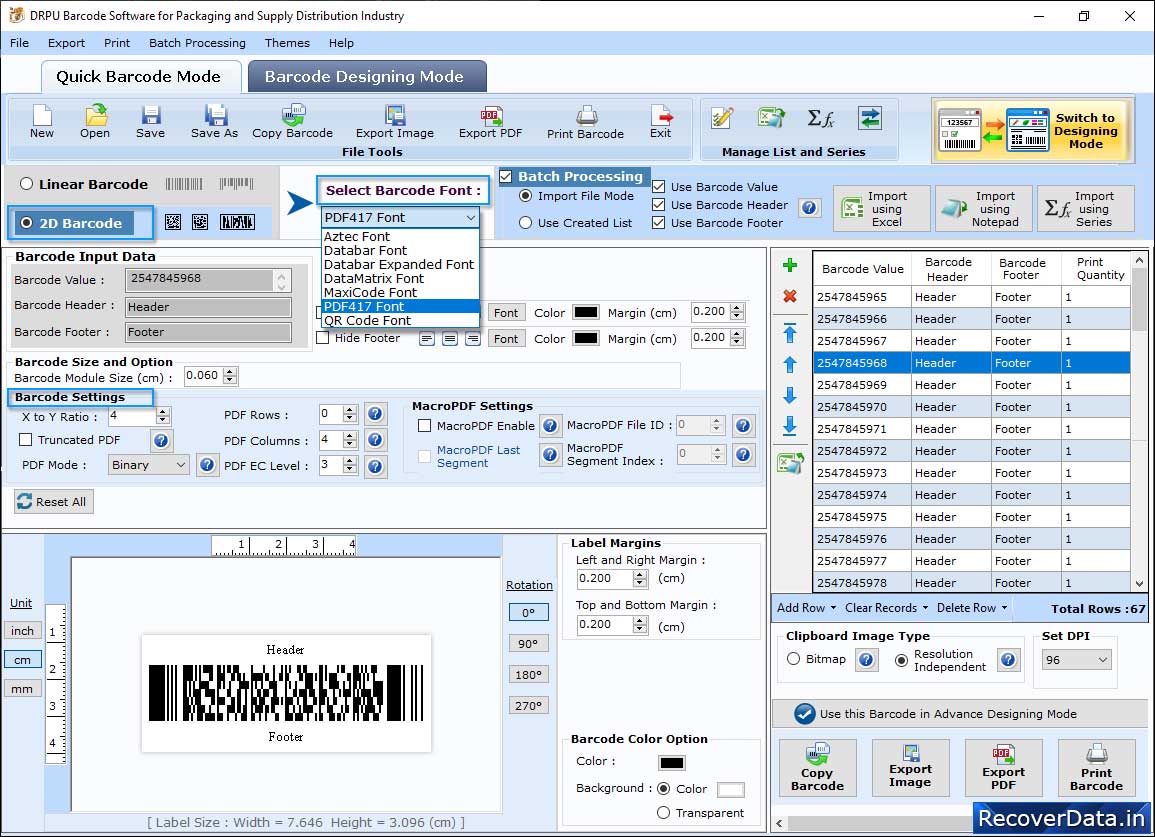
Task: Collapse the PDF417 Font dropdown
Action: (x=471, y=217)
